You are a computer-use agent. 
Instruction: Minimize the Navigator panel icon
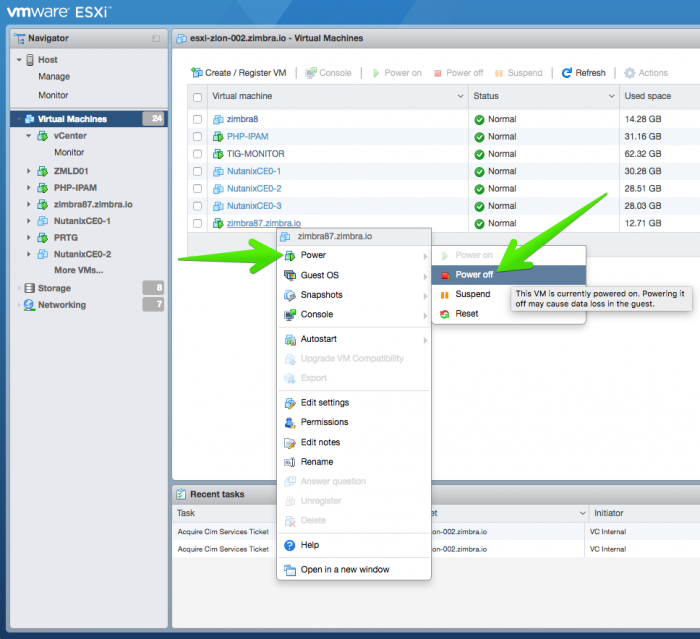pyautogui.click(x=156, y=38)
